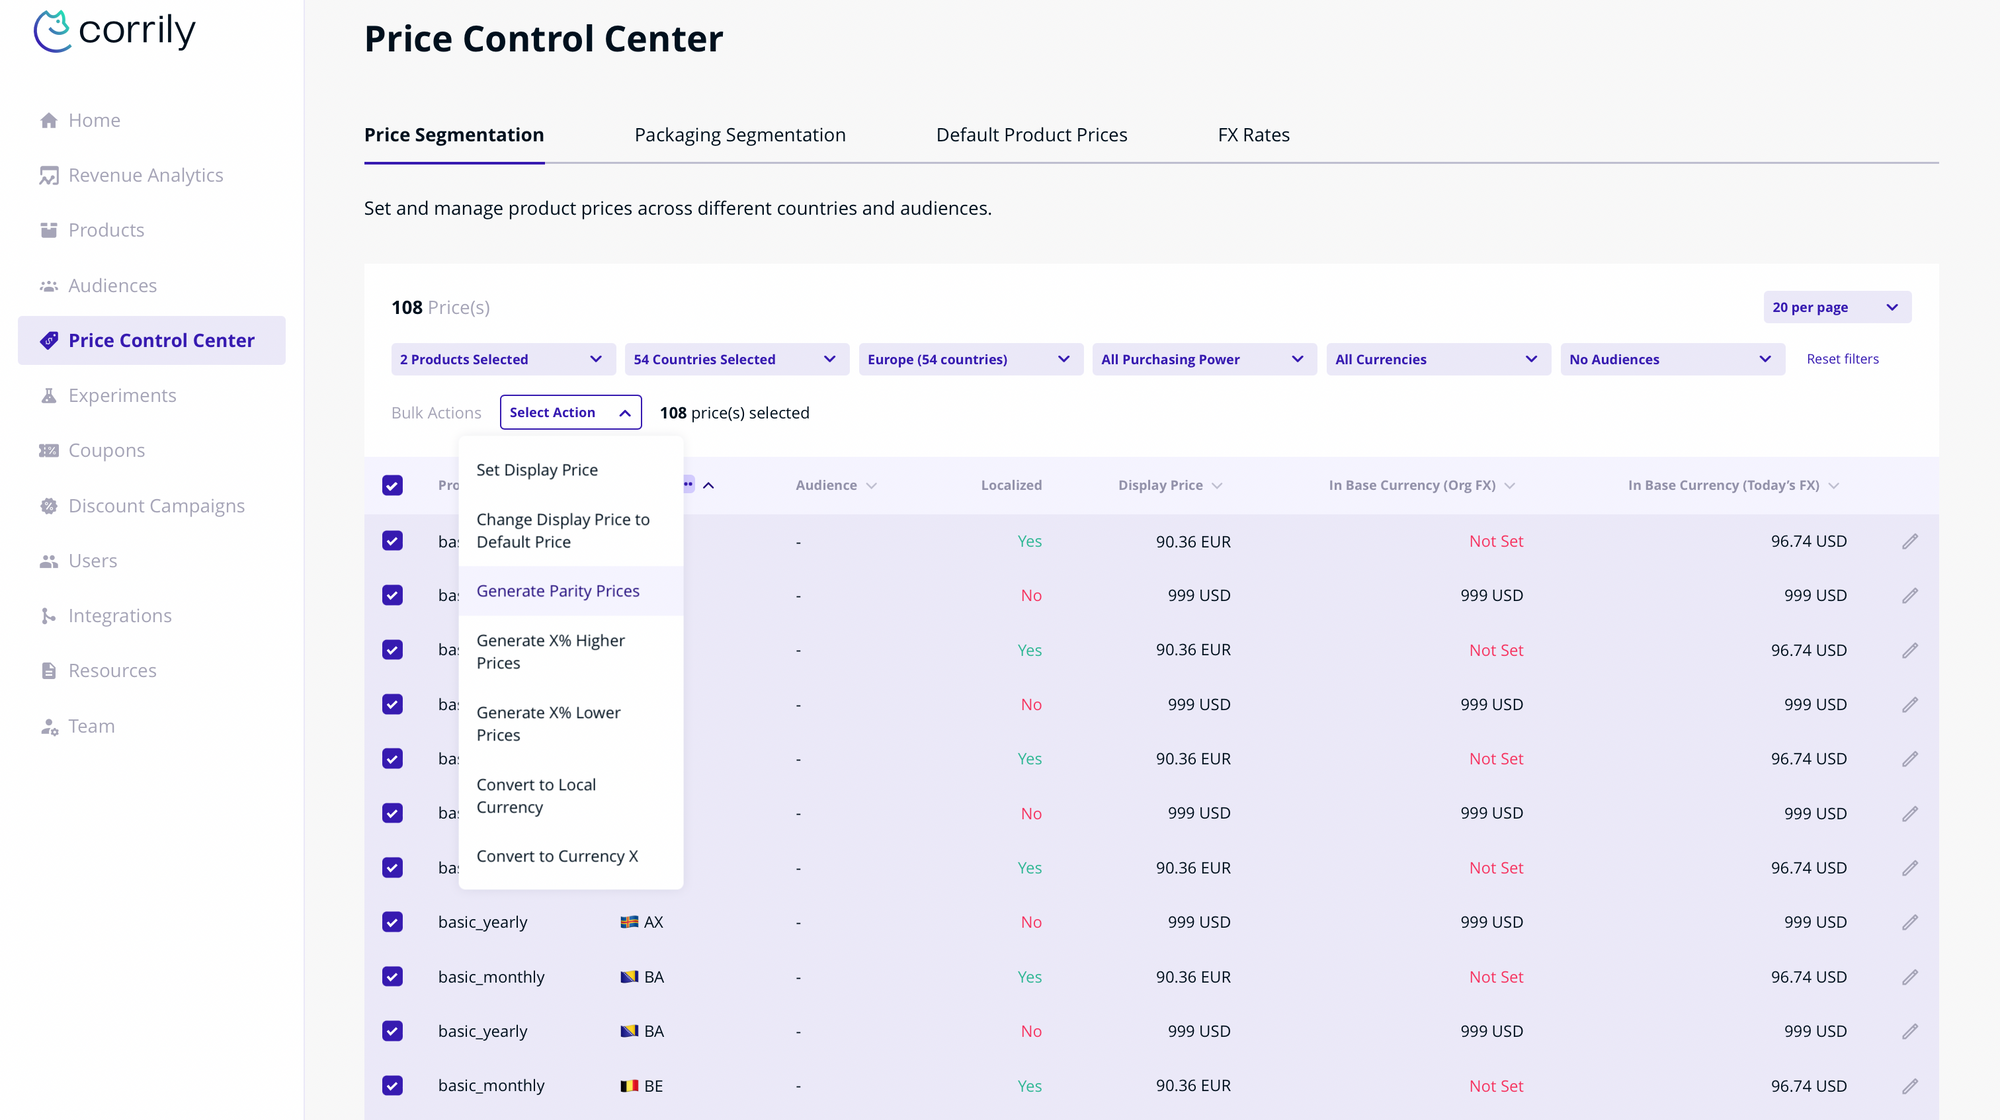
Task: Click edit pencil on seventh table row
Action: 1910,868
